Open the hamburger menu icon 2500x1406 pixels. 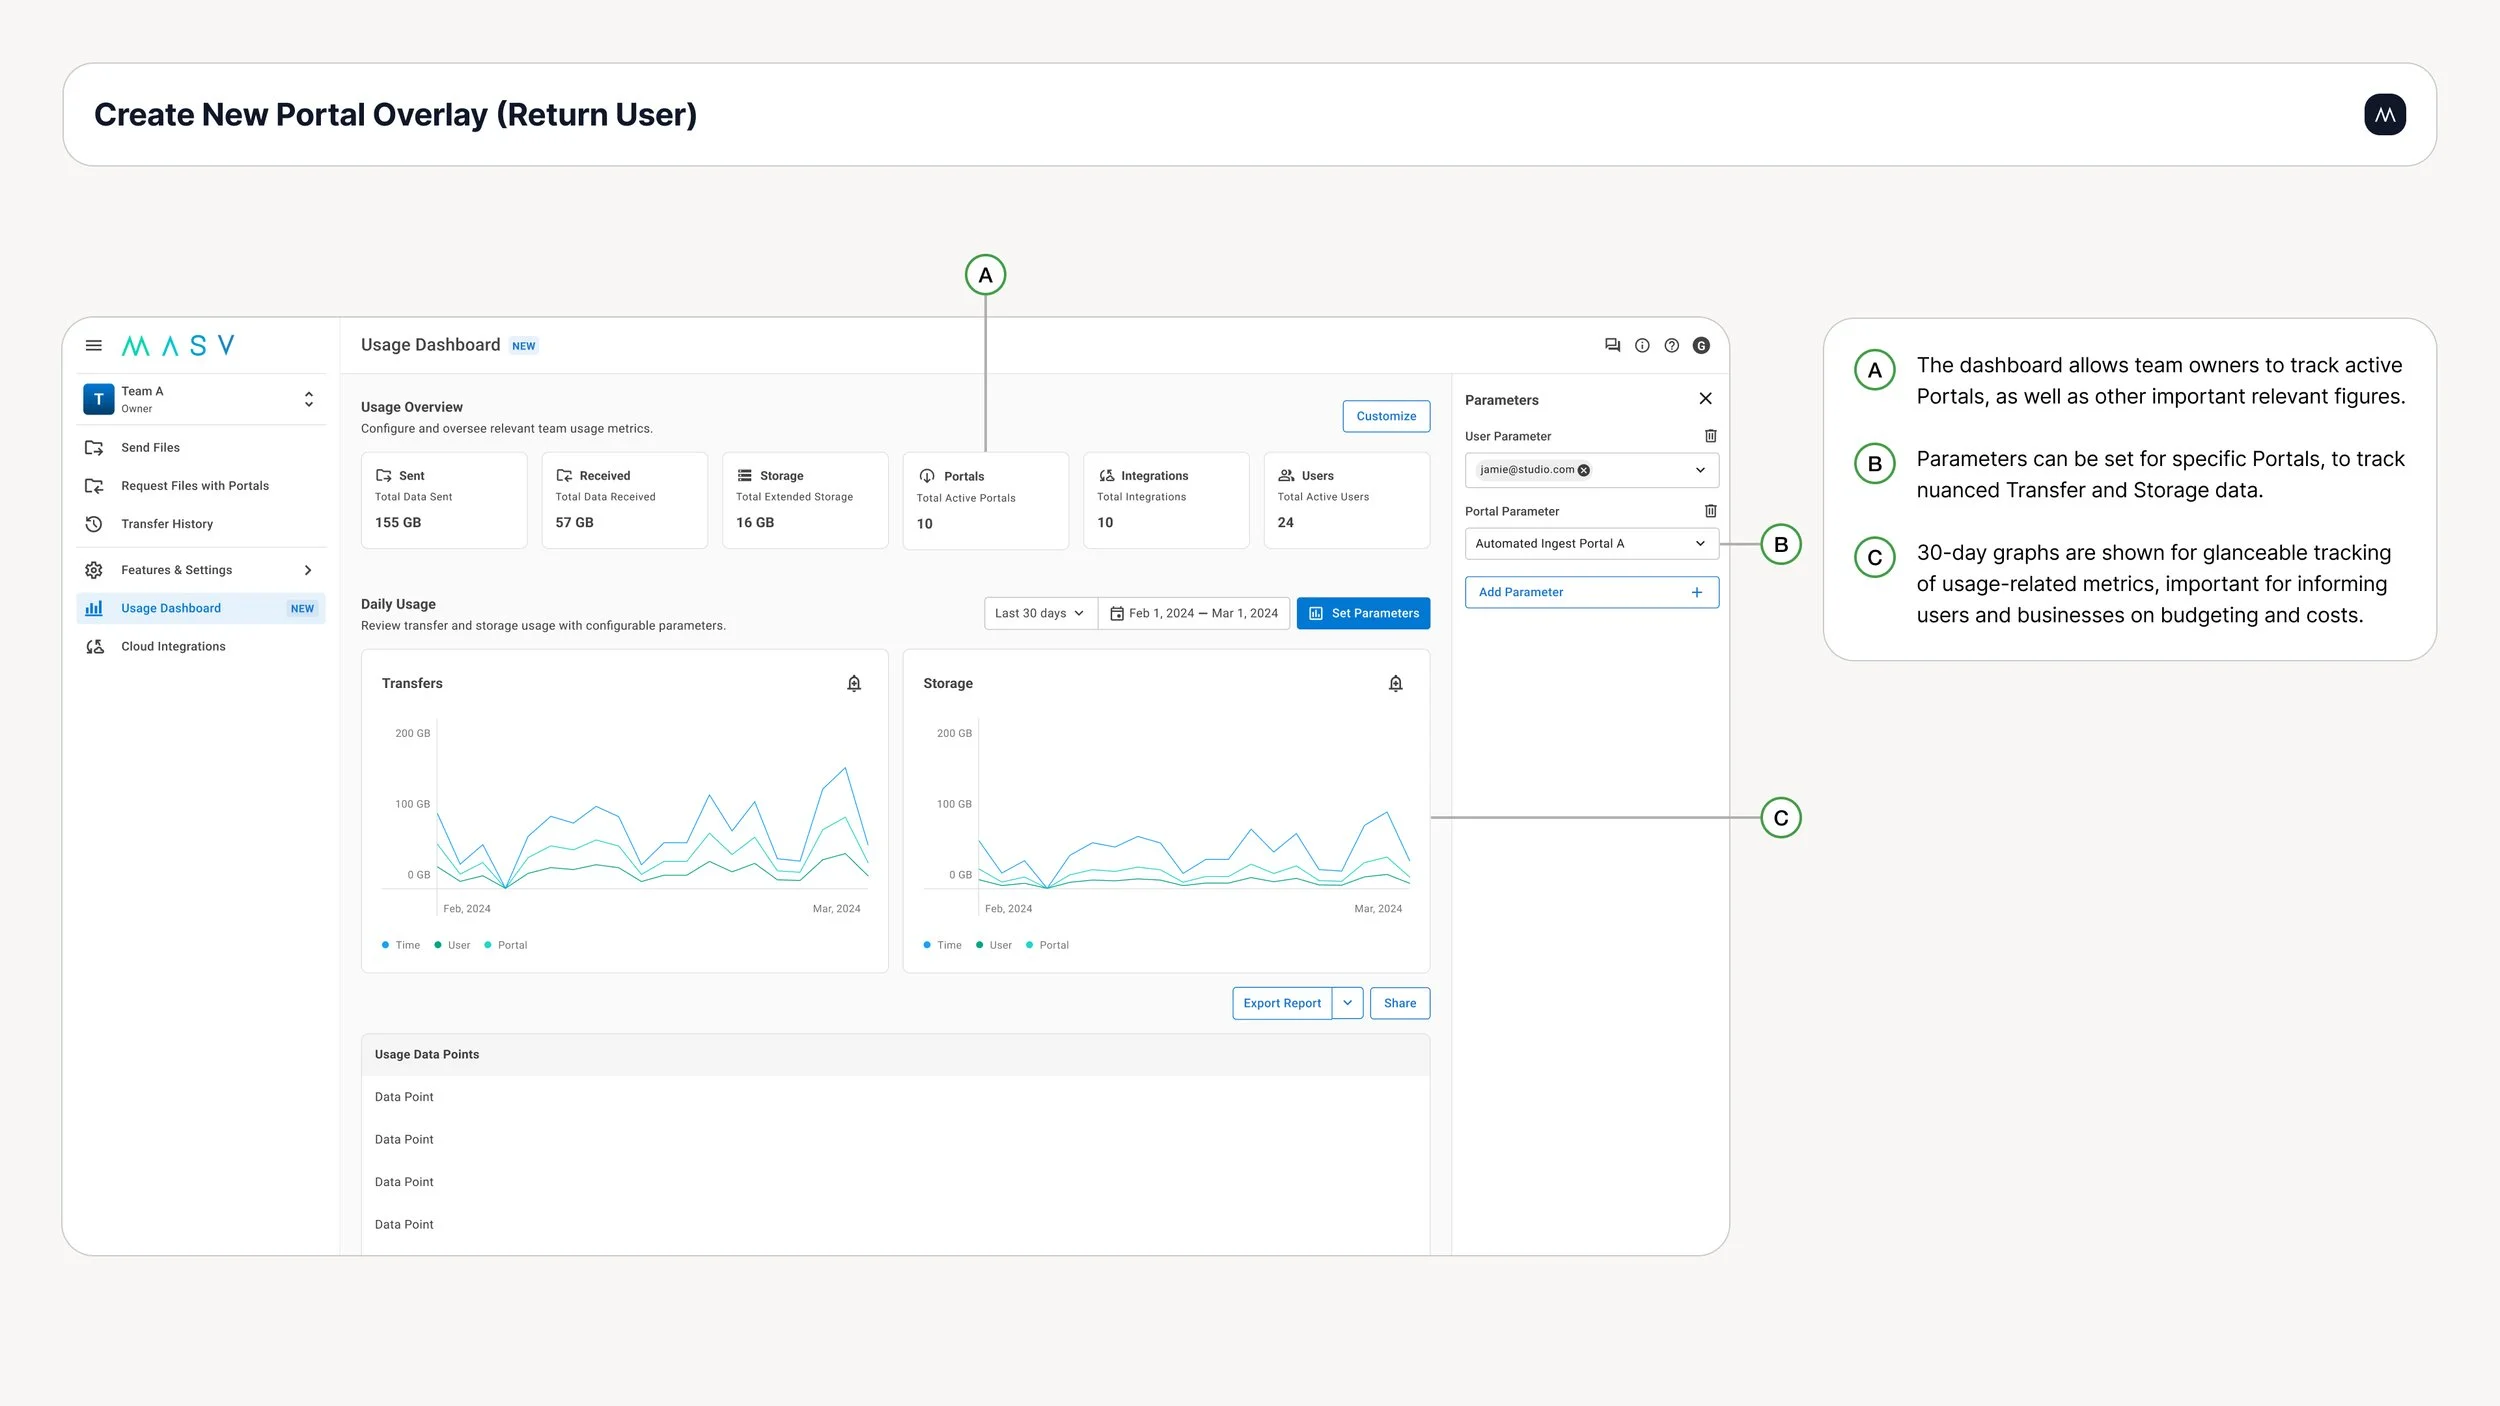click(94, 345)
